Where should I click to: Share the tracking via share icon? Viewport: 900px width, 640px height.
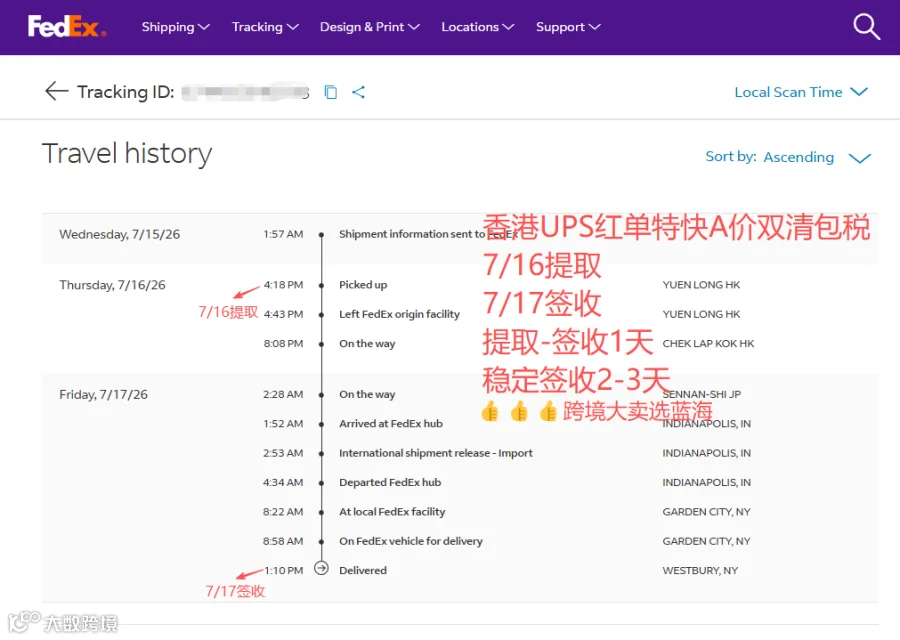(x=359, y=92)
